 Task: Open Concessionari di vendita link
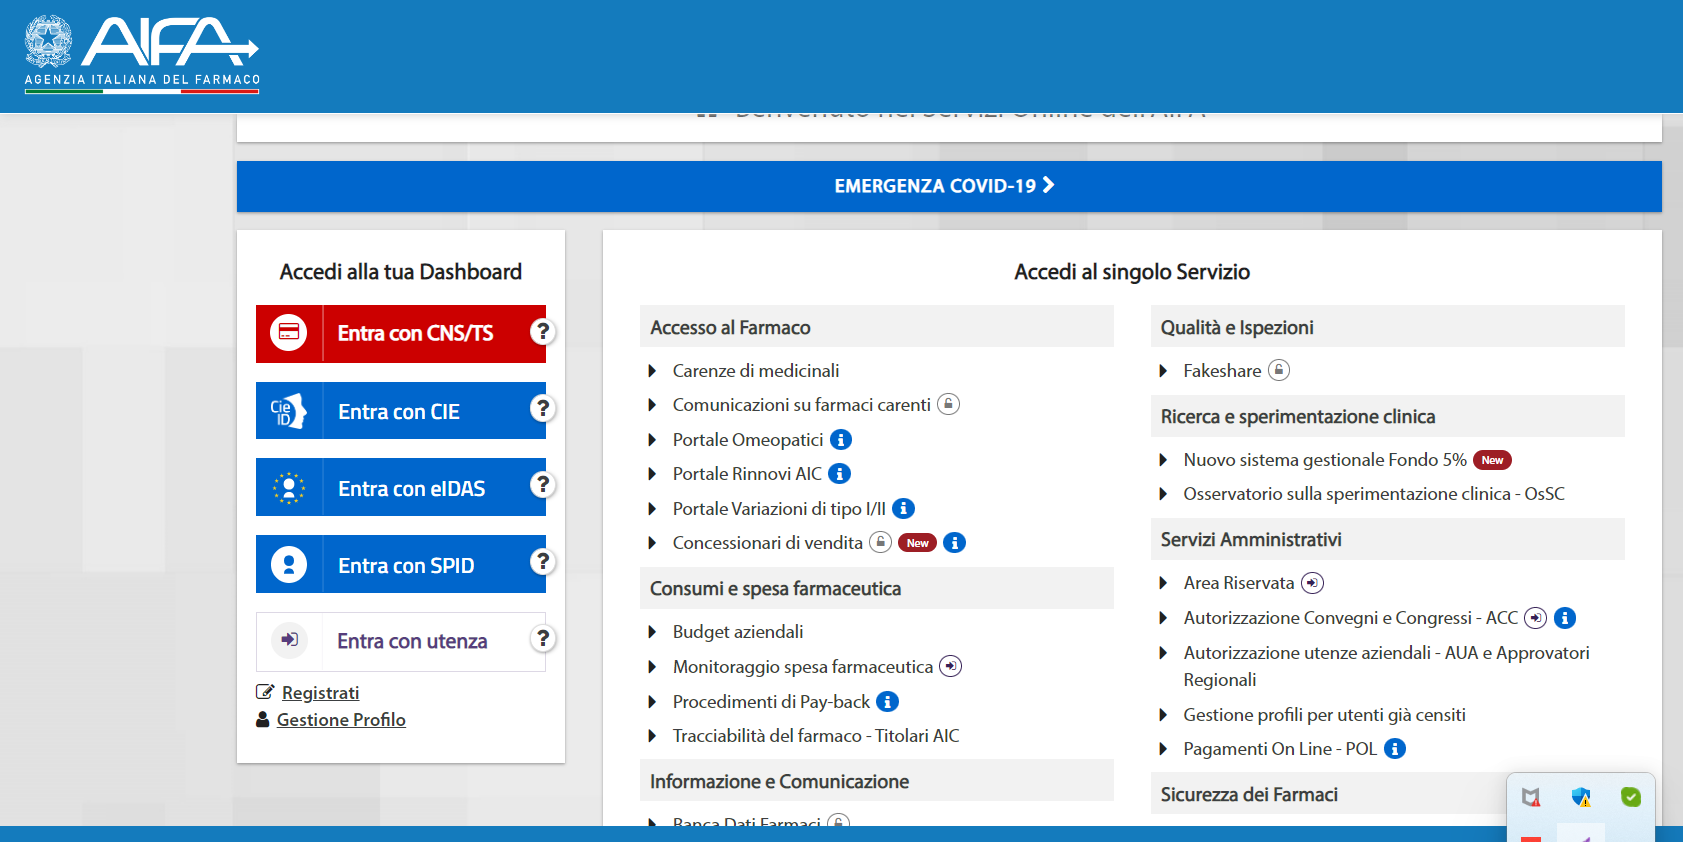click(768, 543)
